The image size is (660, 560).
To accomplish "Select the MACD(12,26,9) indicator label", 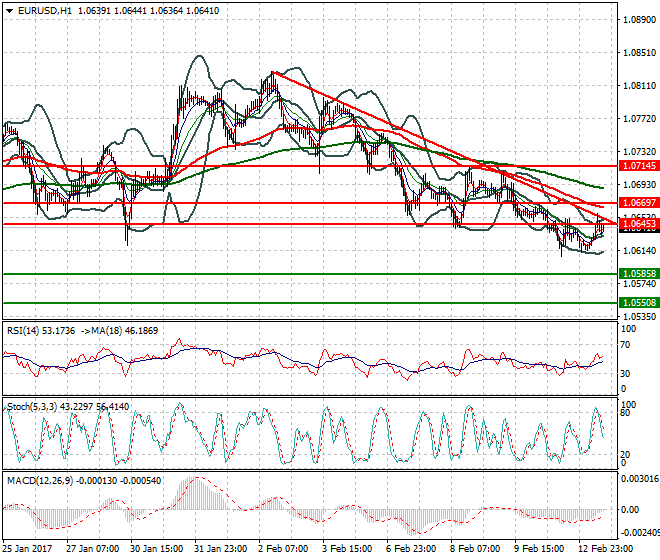I will 40,481.
